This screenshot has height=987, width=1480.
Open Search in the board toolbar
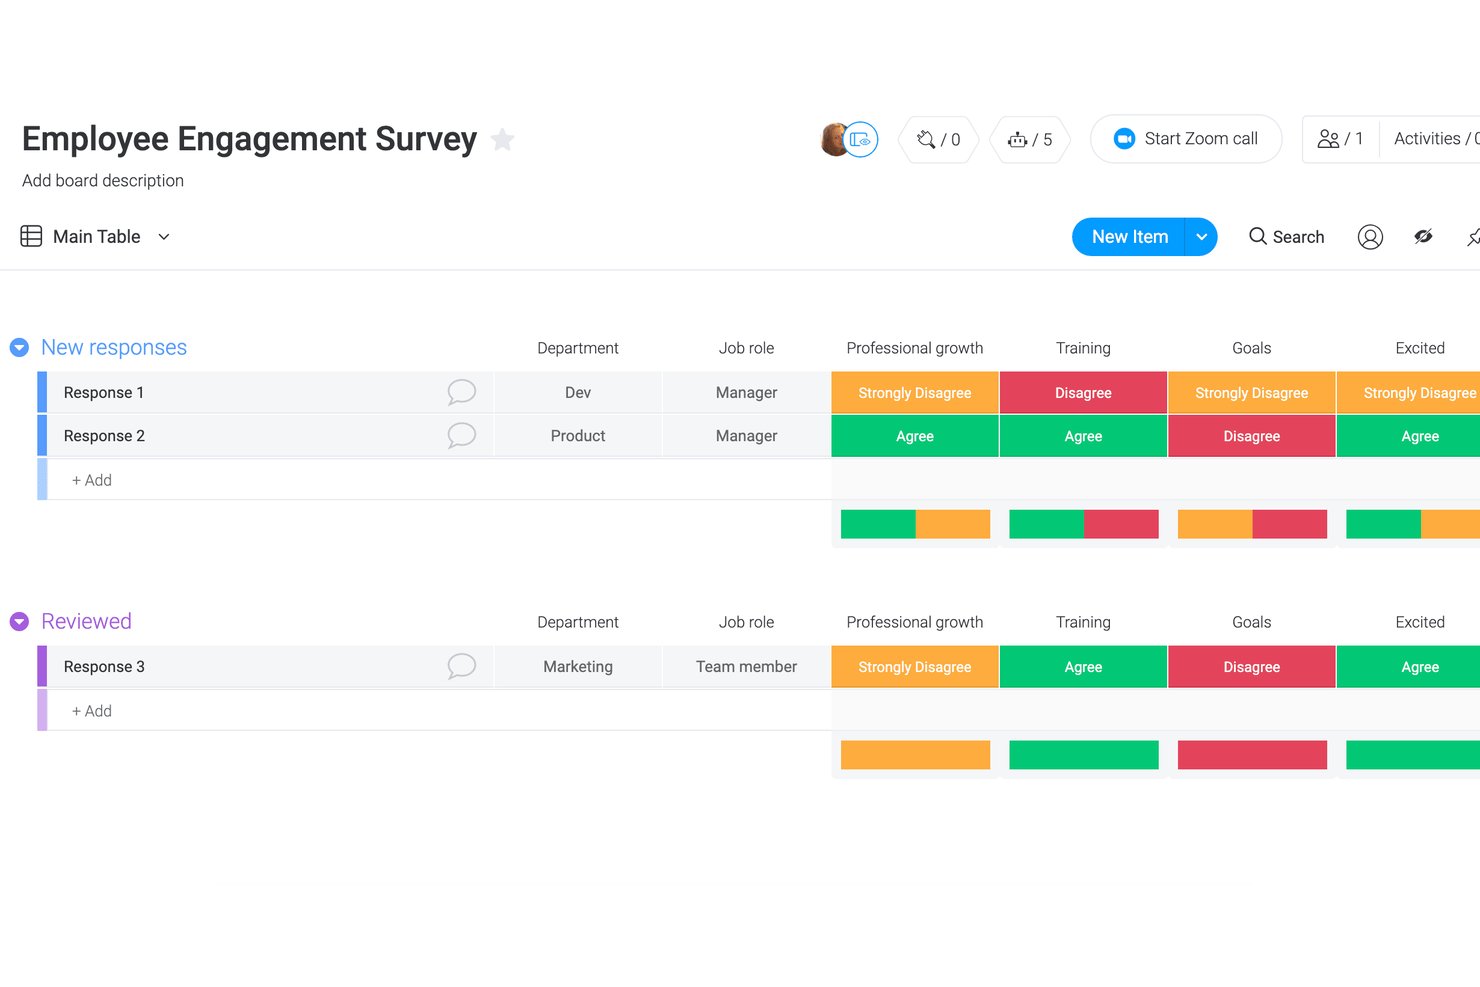tap(1287, 237)
